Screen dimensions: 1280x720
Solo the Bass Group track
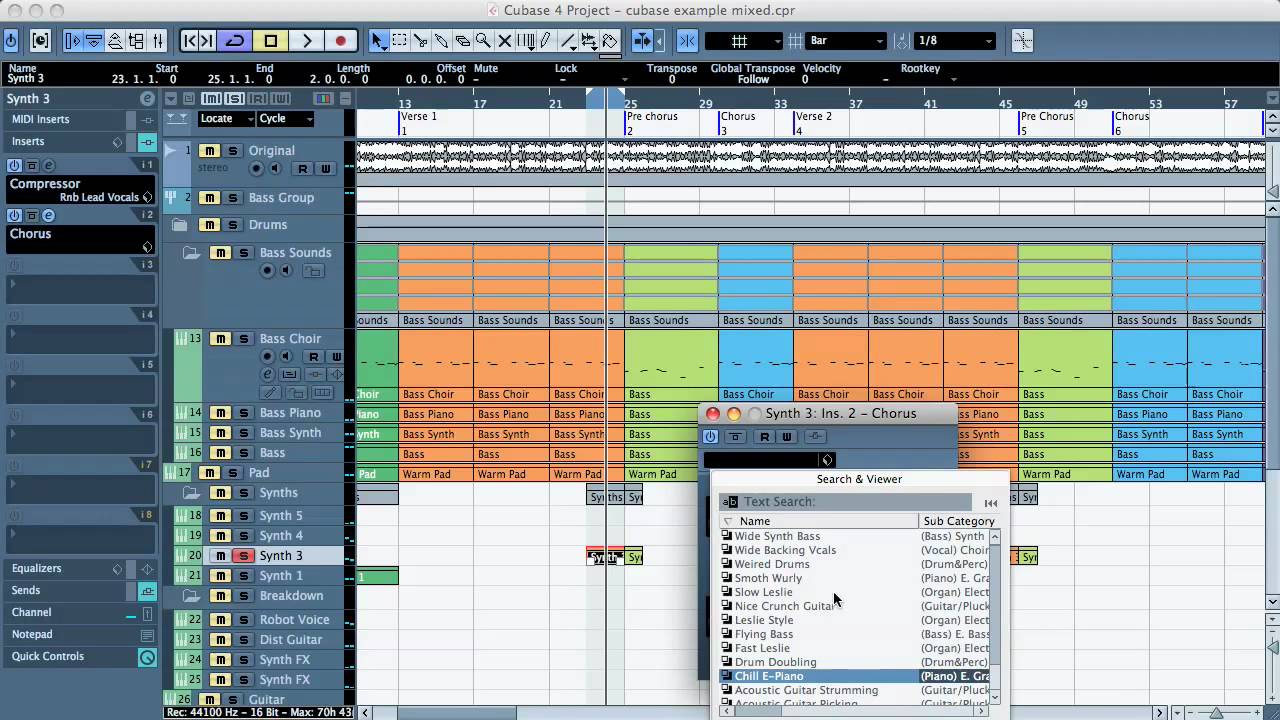point(233,198)
